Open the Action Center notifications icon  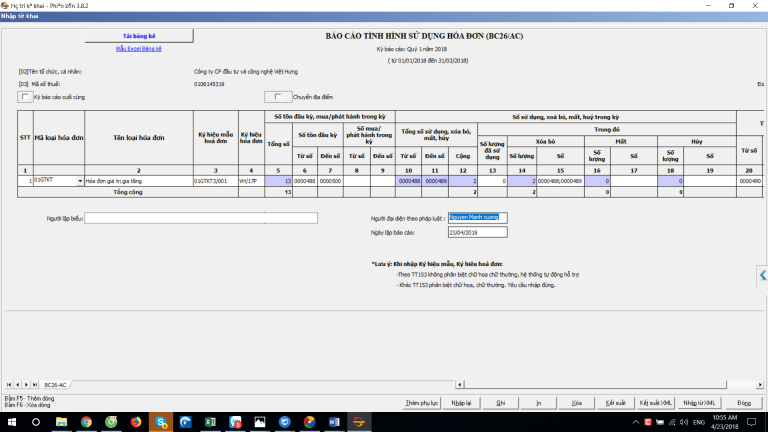coord(751,422)
